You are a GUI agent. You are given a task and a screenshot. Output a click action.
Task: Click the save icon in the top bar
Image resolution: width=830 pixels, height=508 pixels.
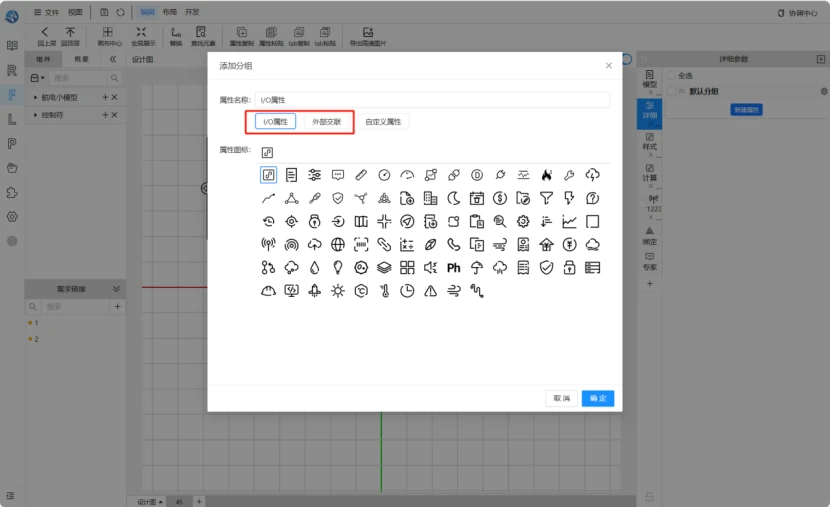[104, 12]
